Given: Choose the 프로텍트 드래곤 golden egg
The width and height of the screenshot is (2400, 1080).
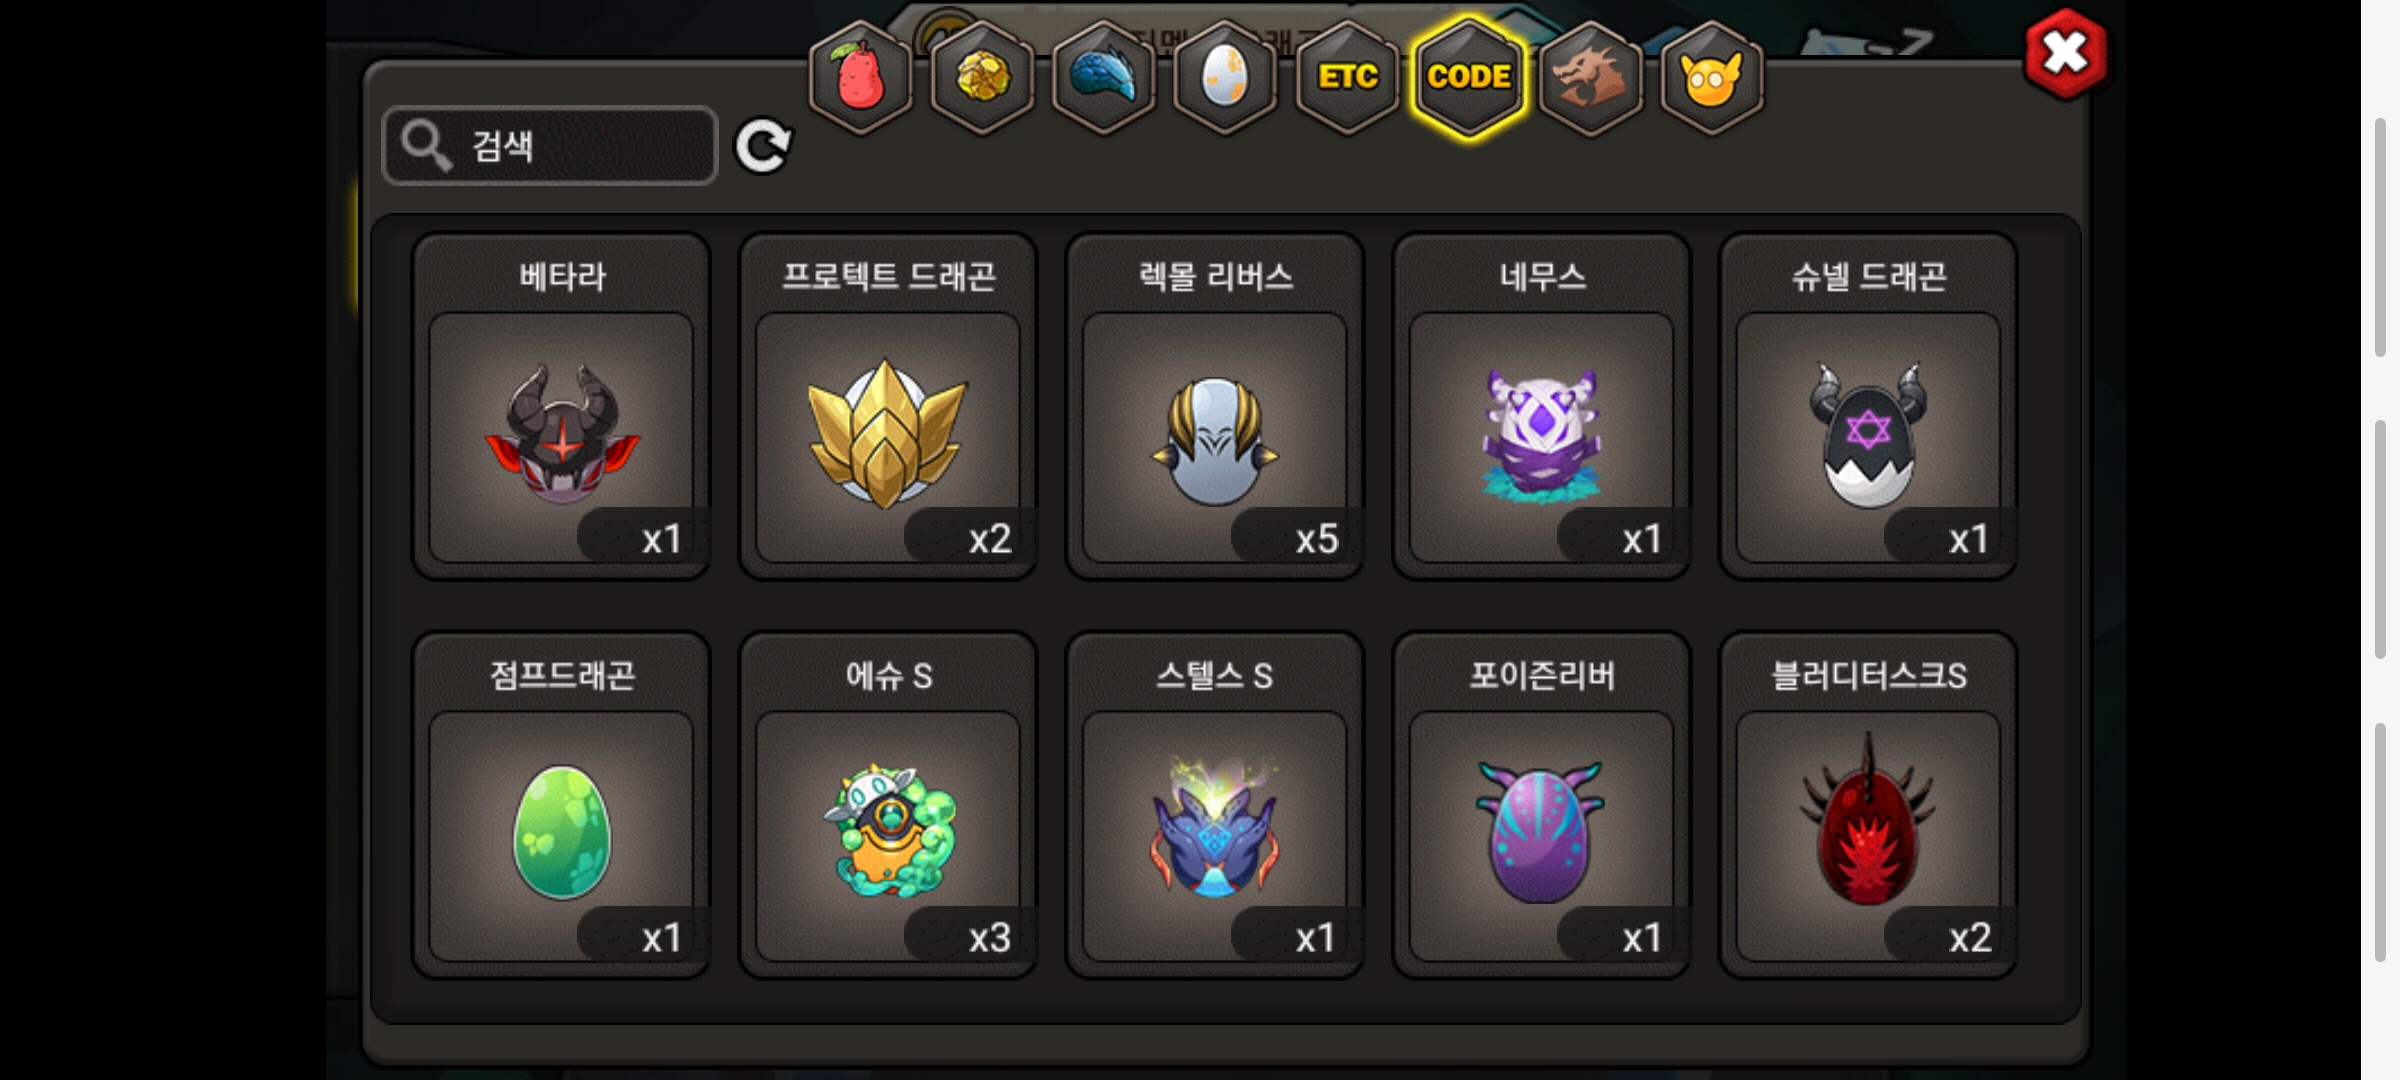Looking at the screenshot, I should click(x=888, y=407).
